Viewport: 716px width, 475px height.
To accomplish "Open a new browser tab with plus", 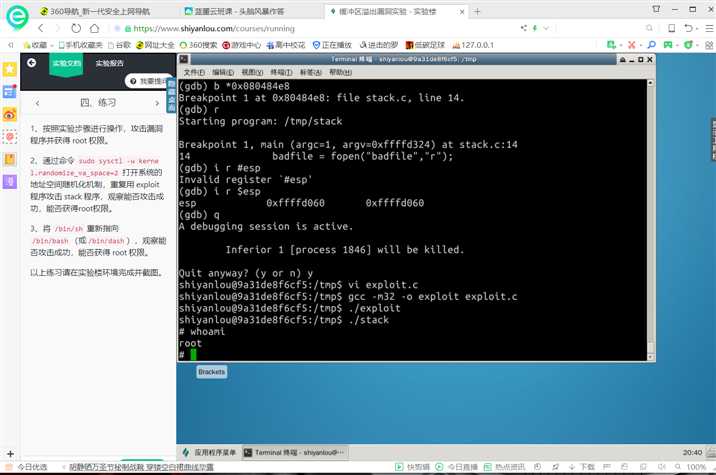I will [477, 11].
